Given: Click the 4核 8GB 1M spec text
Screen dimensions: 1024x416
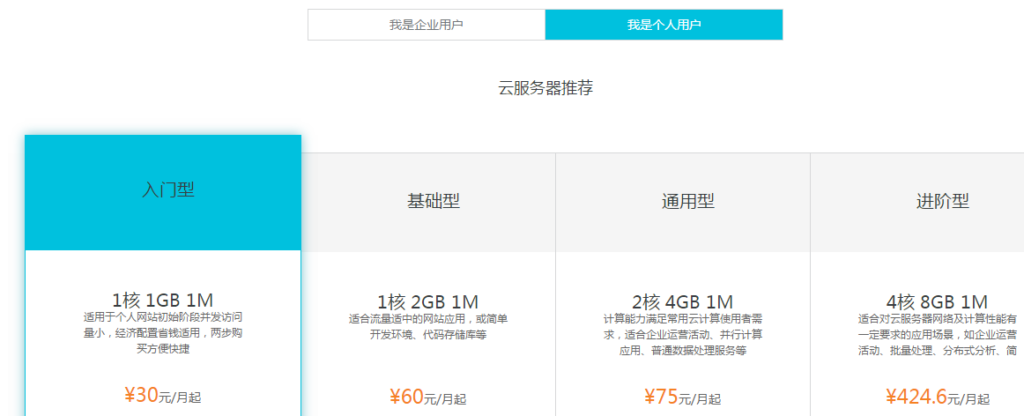Looking at the screenshot, I should pyautogui.click(x=937, y=302).
